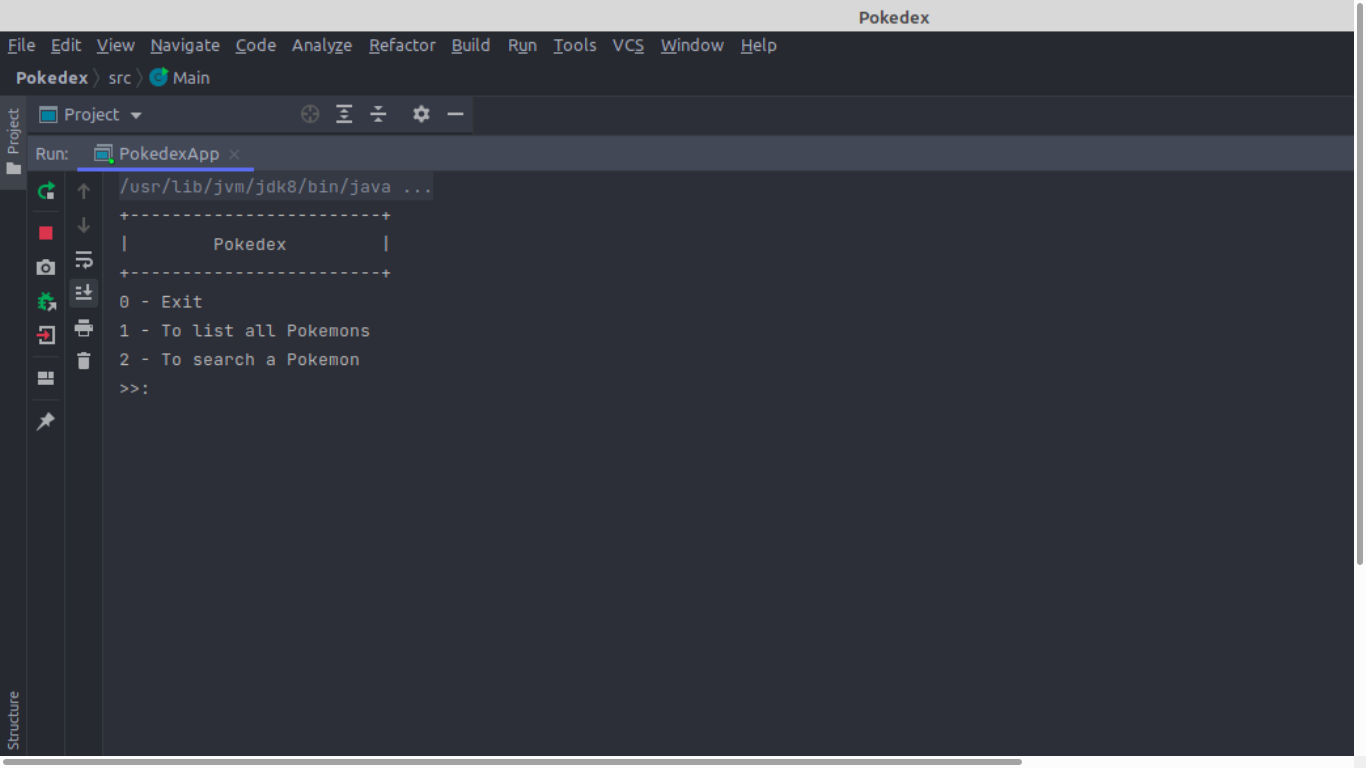Open the Project panel settings gear
The width and height of the screenshot is (1366, 768).
pyautogui.click(x=421, y=114)
